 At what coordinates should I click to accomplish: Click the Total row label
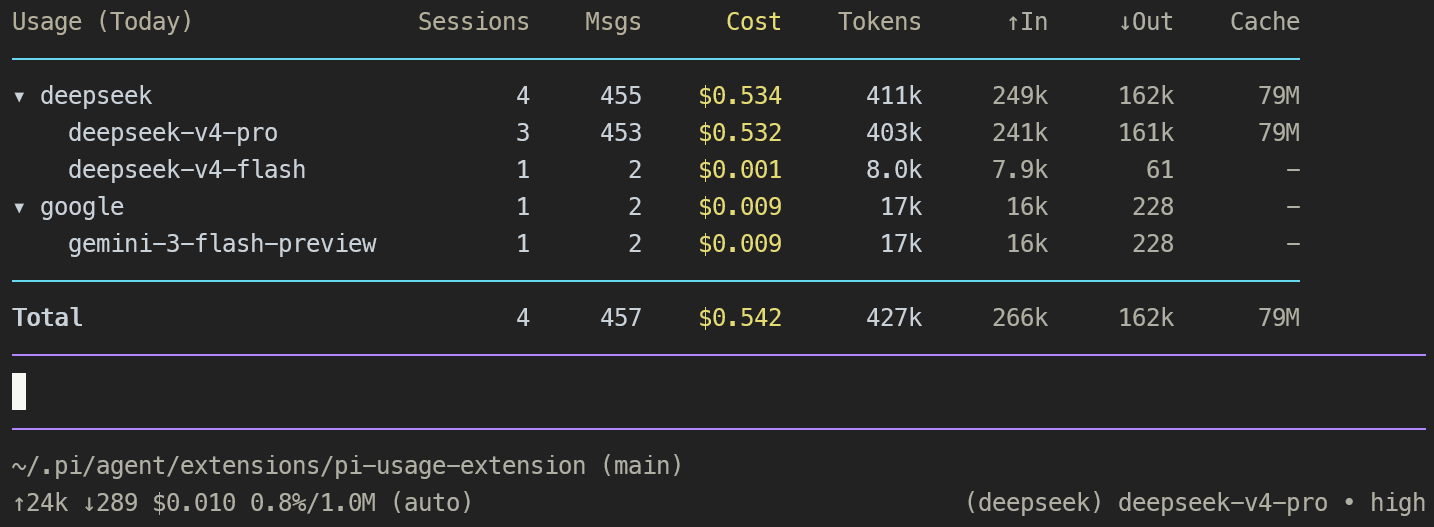(x=47, y=318)
